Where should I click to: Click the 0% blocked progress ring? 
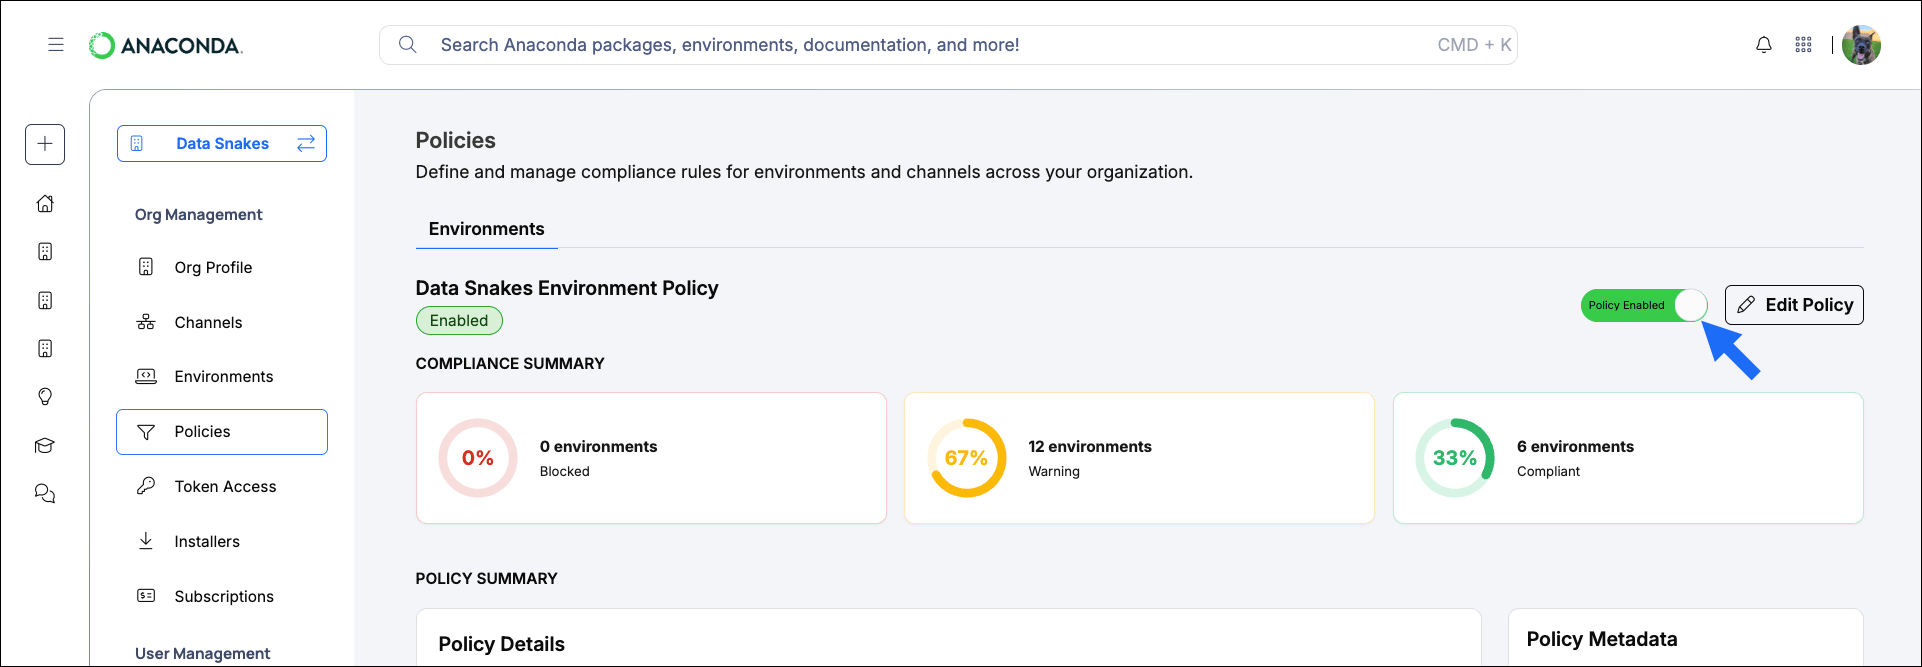point(478,458)
